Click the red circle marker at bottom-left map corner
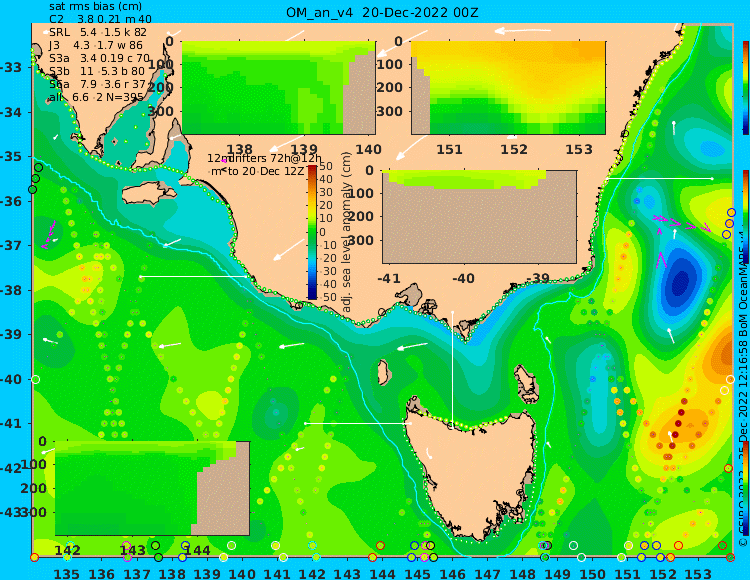The width and height of the screenshot is (750, 580). point(34,558)
